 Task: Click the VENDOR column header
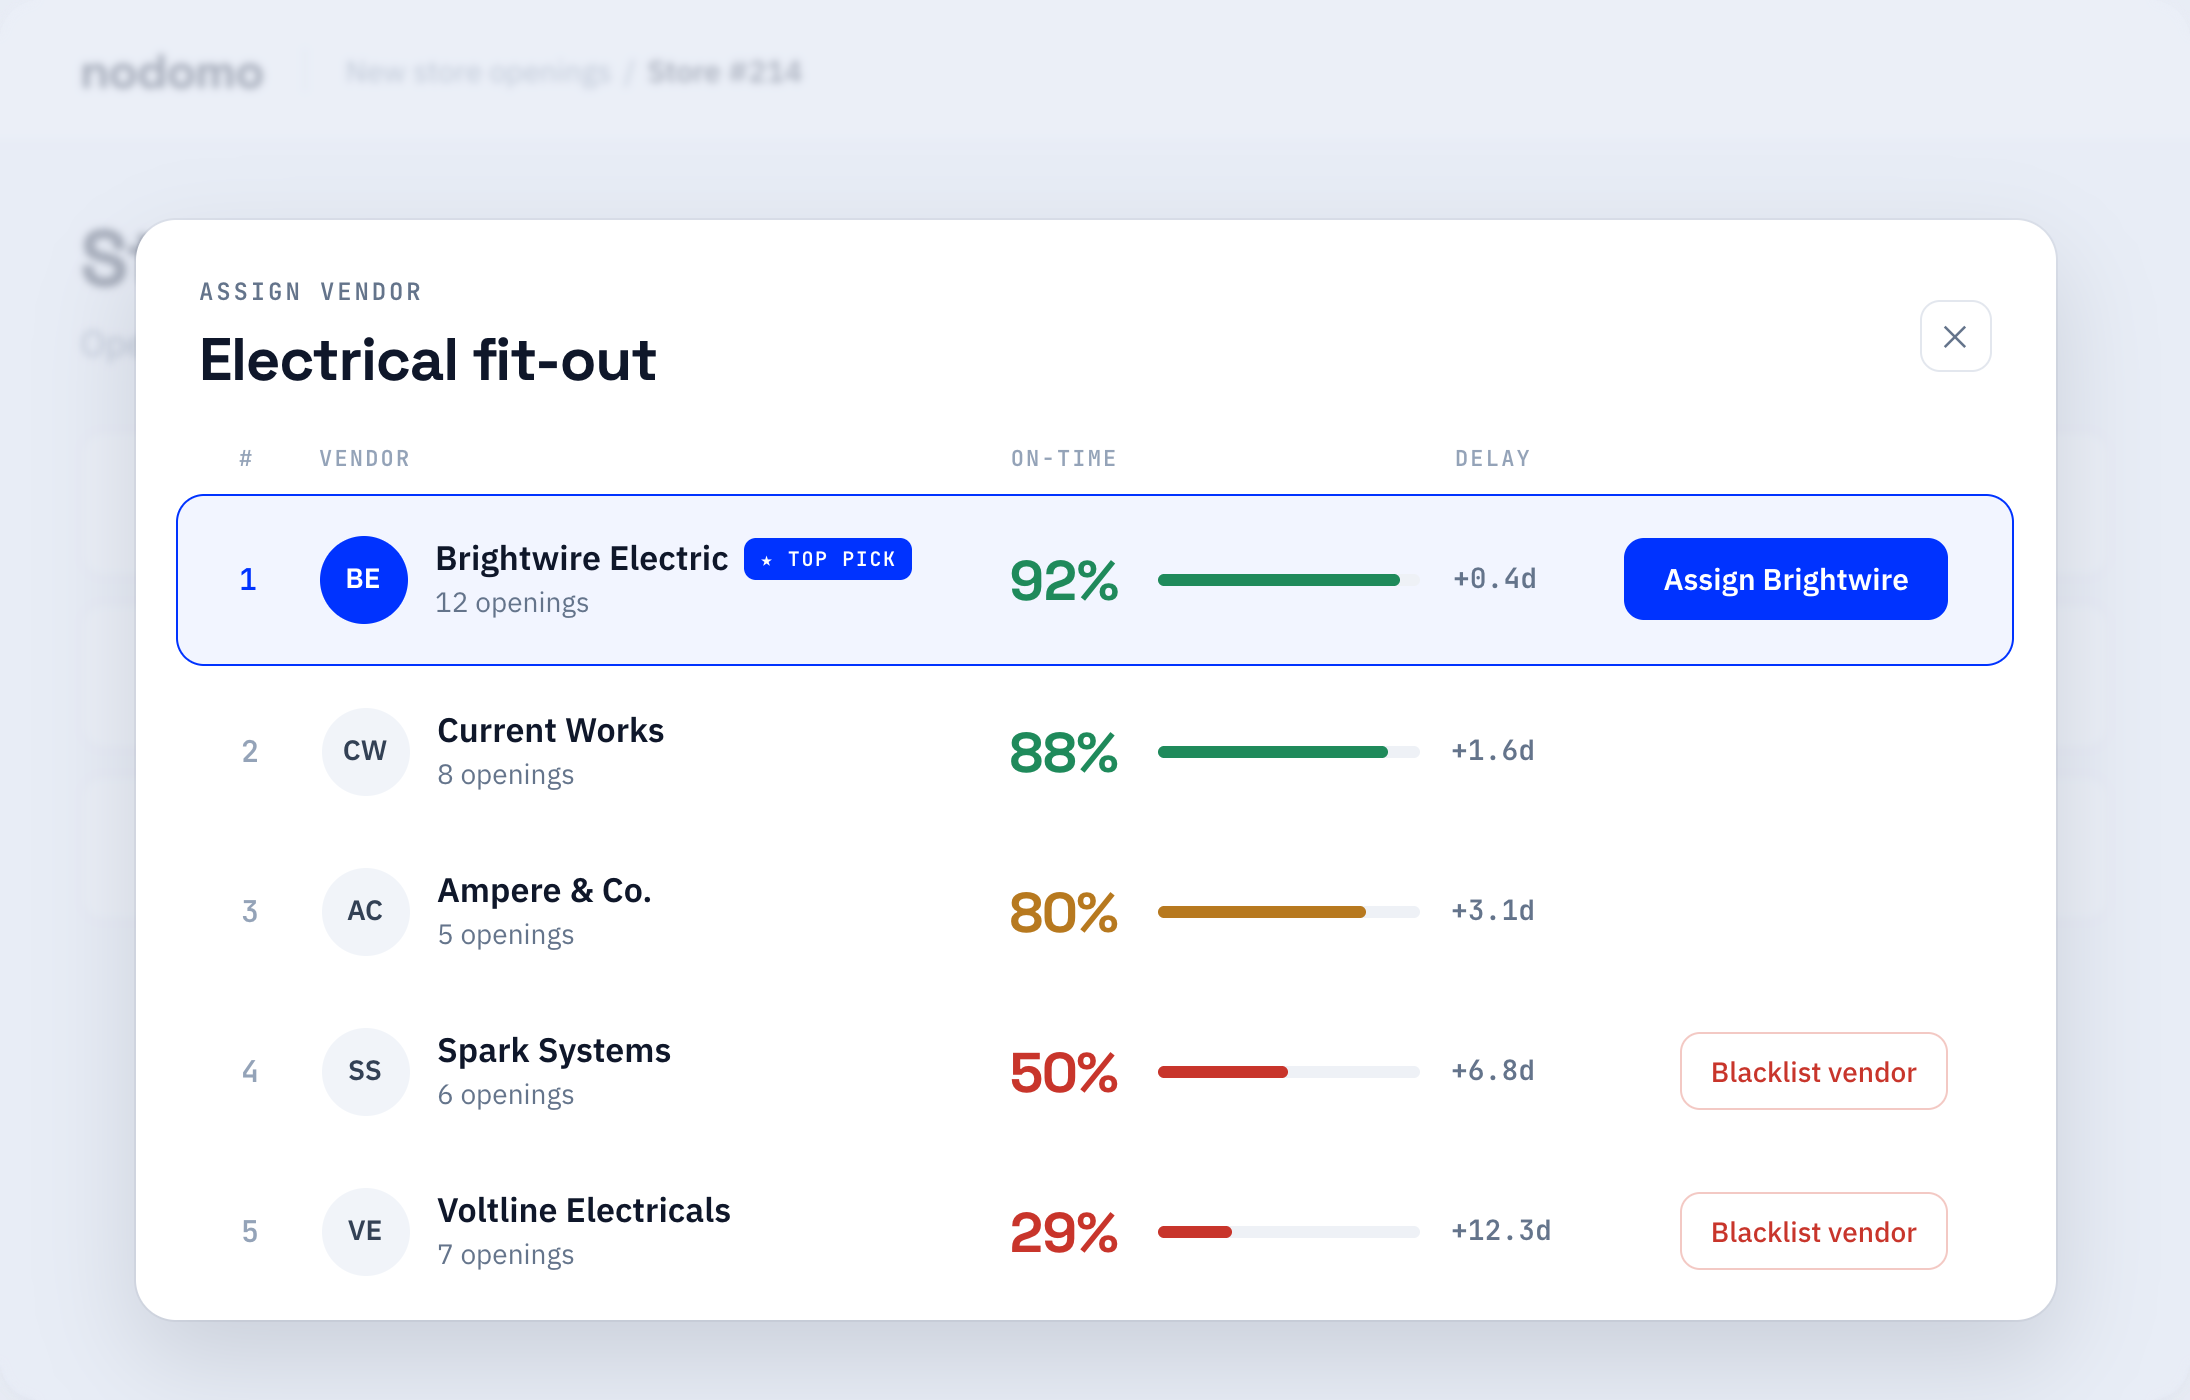coord(364,458)
